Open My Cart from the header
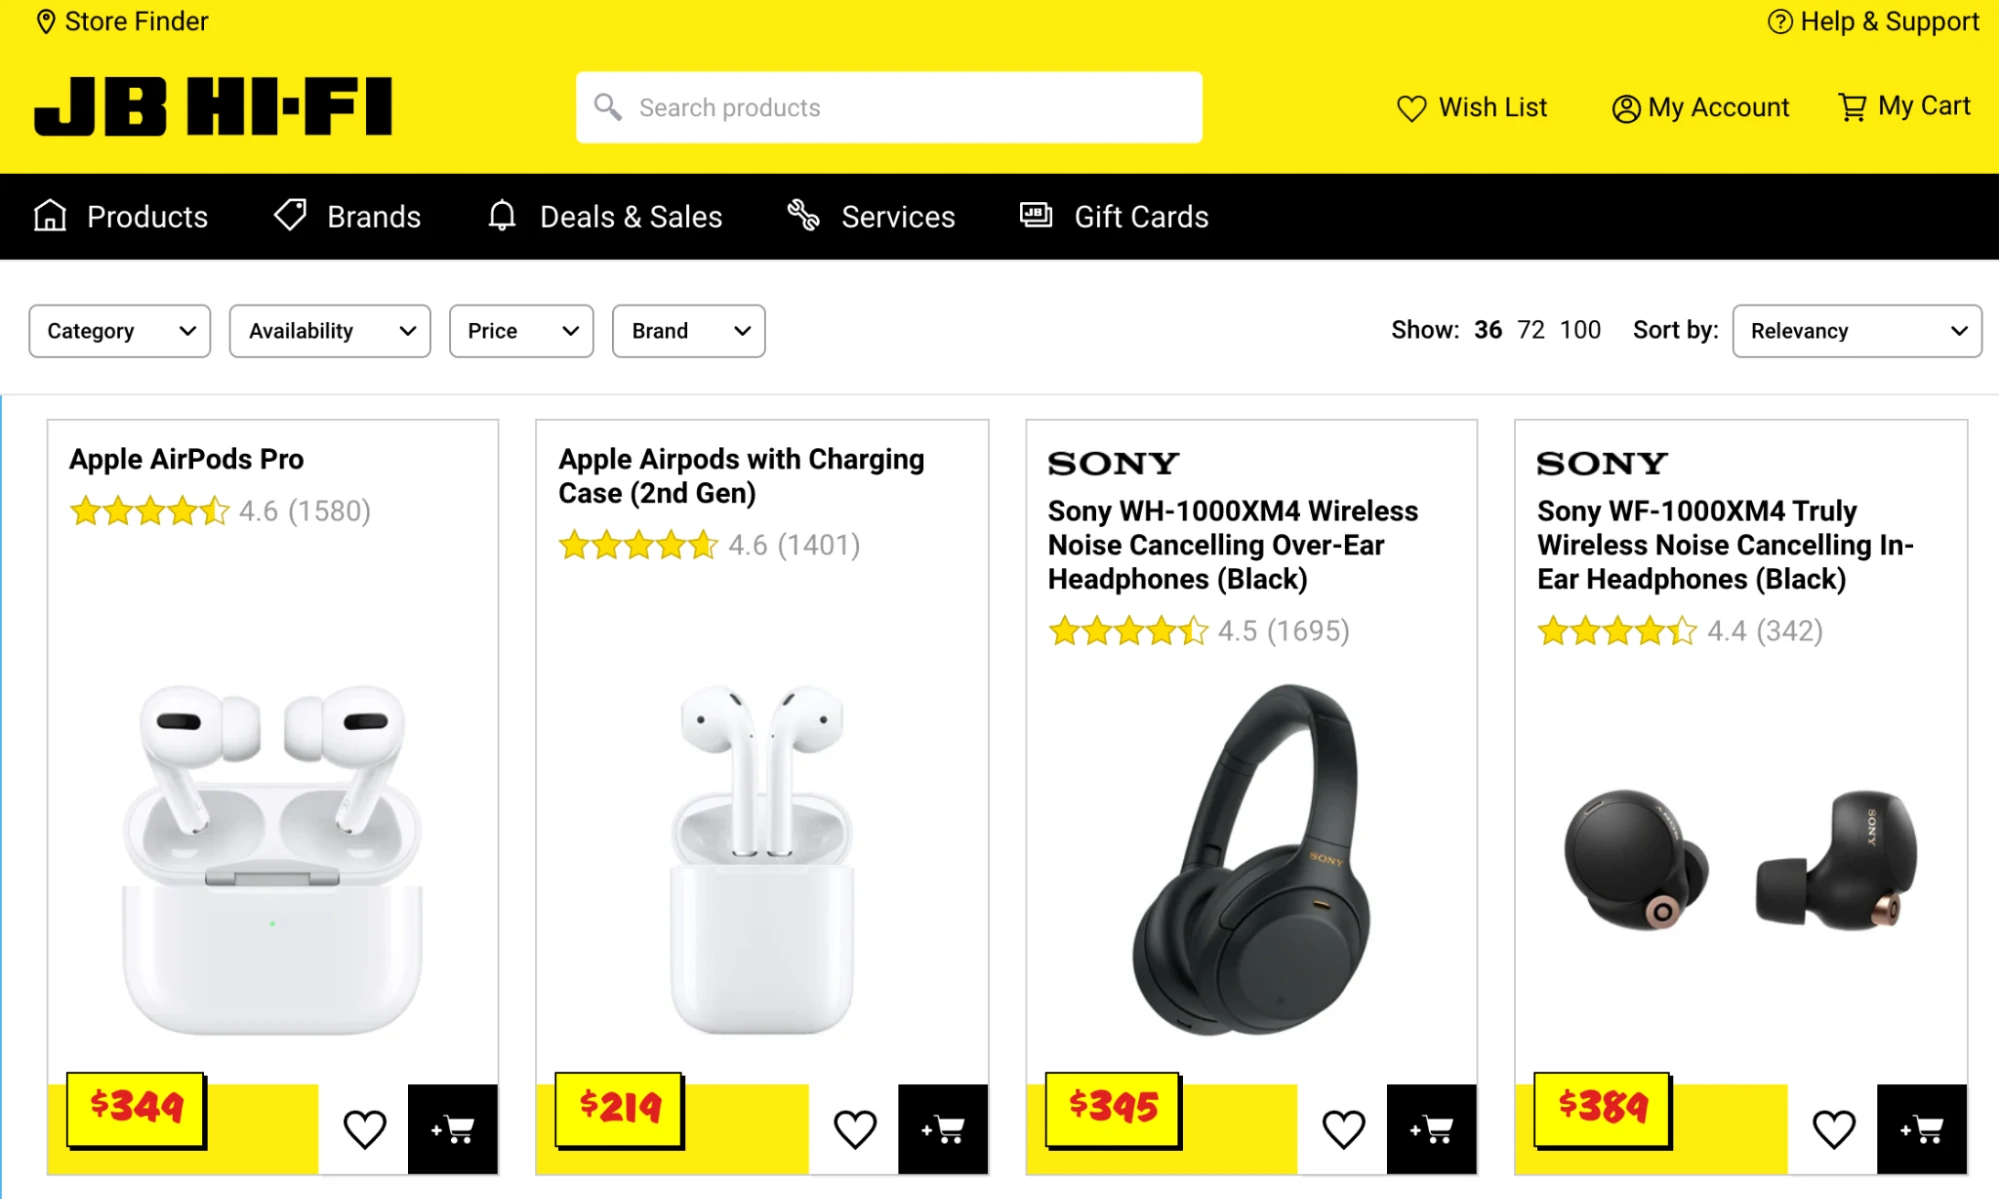The height and width of the screenshot is (1199, 1999). click(1904, 106)
